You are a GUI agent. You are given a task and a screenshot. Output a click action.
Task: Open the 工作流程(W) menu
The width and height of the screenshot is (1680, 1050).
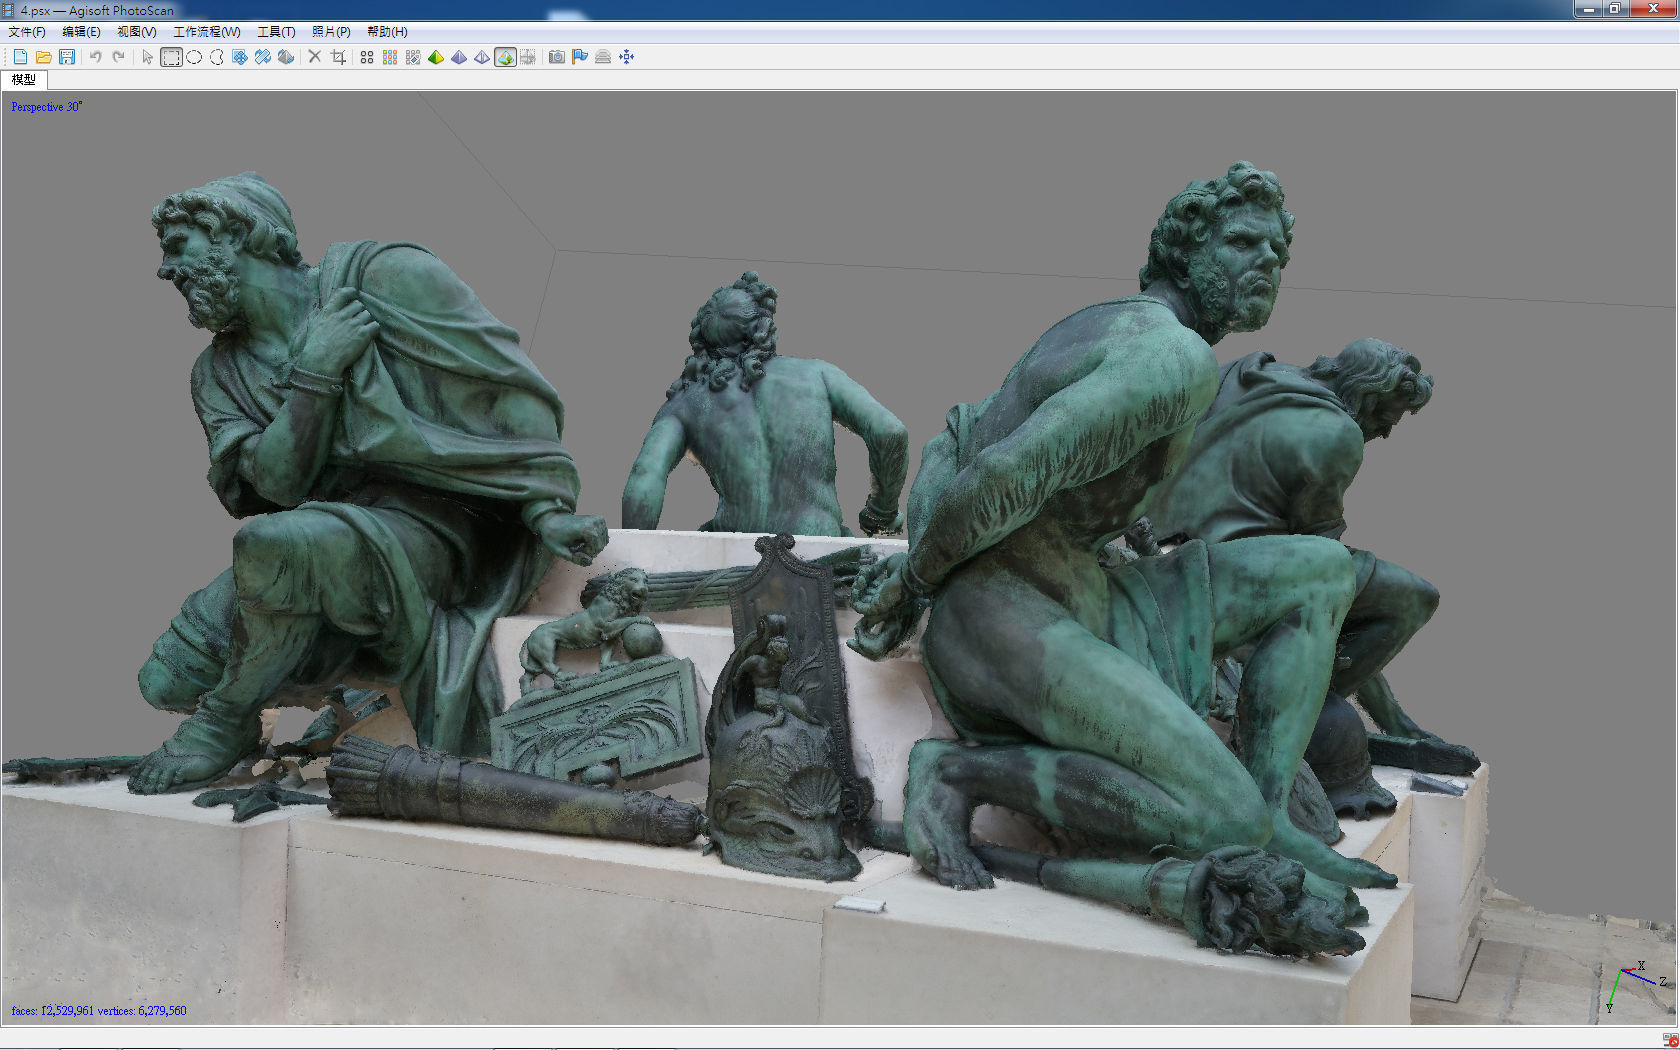tap(207, 32)
